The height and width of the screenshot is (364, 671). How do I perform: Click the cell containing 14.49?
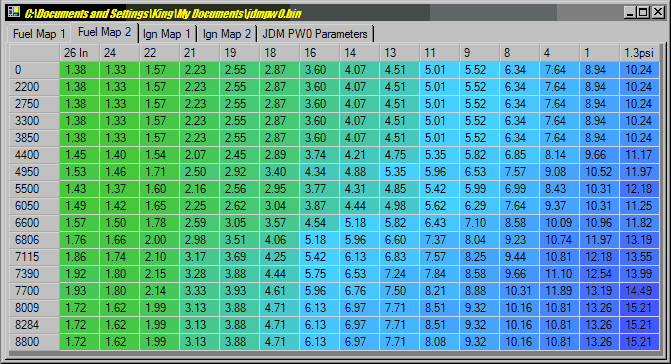(x=639, y=291)
